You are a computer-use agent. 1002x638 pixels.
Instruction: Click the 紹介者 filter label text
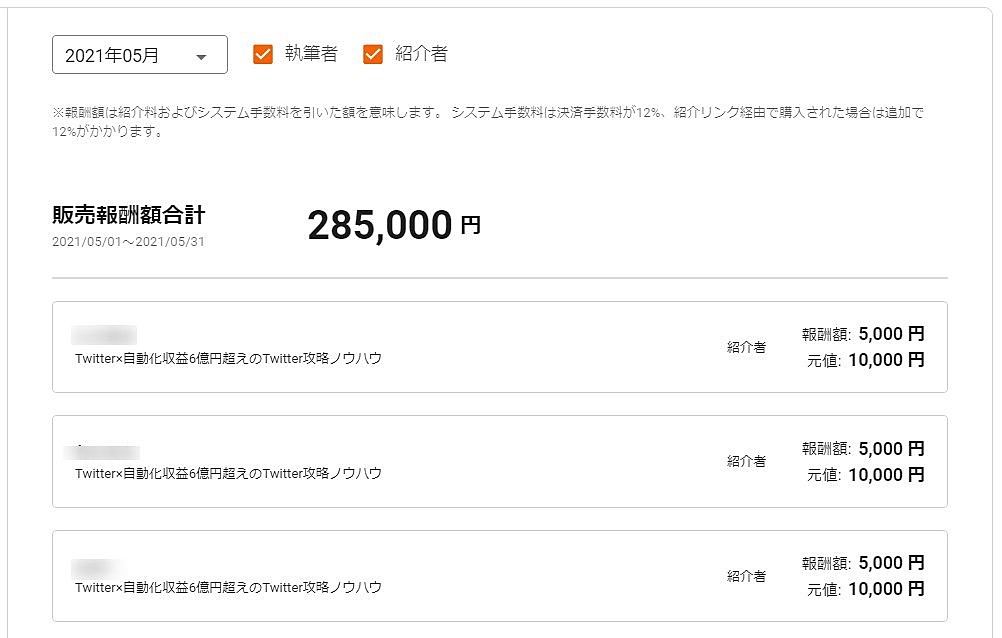point(421,54)
